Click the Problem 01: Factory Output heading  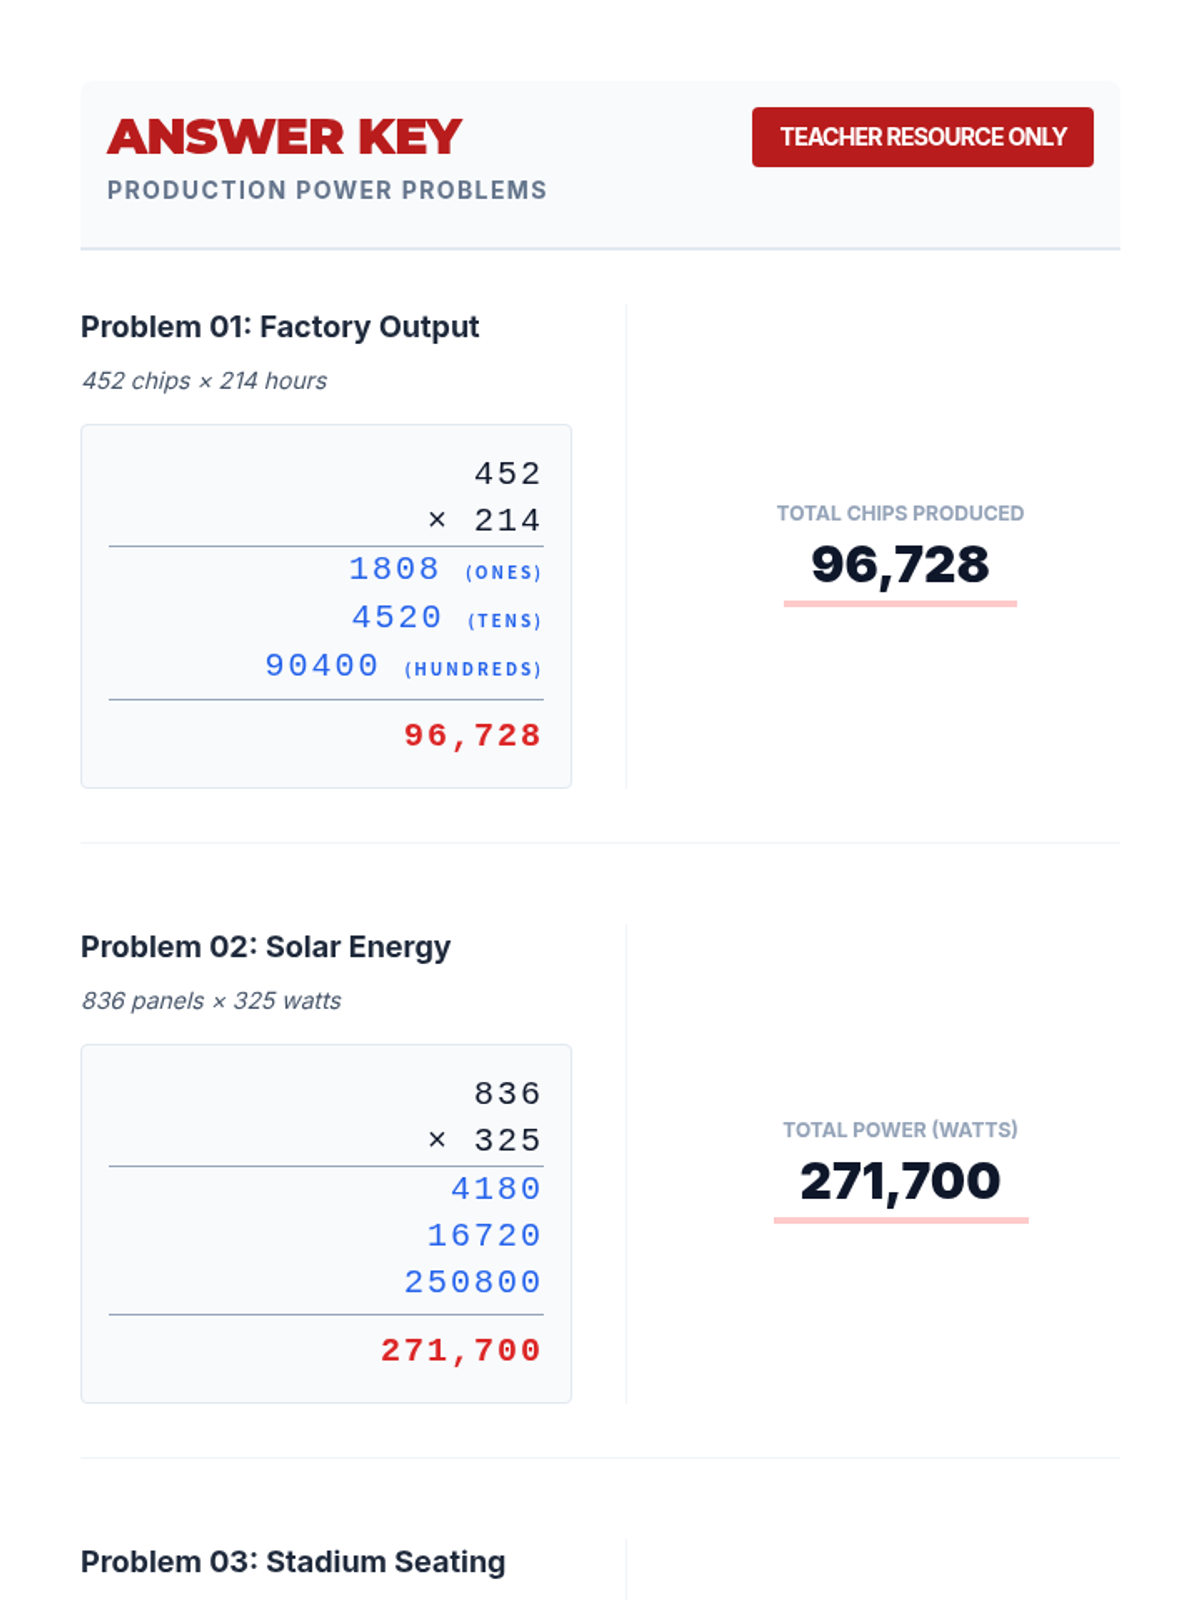(280, 327)
